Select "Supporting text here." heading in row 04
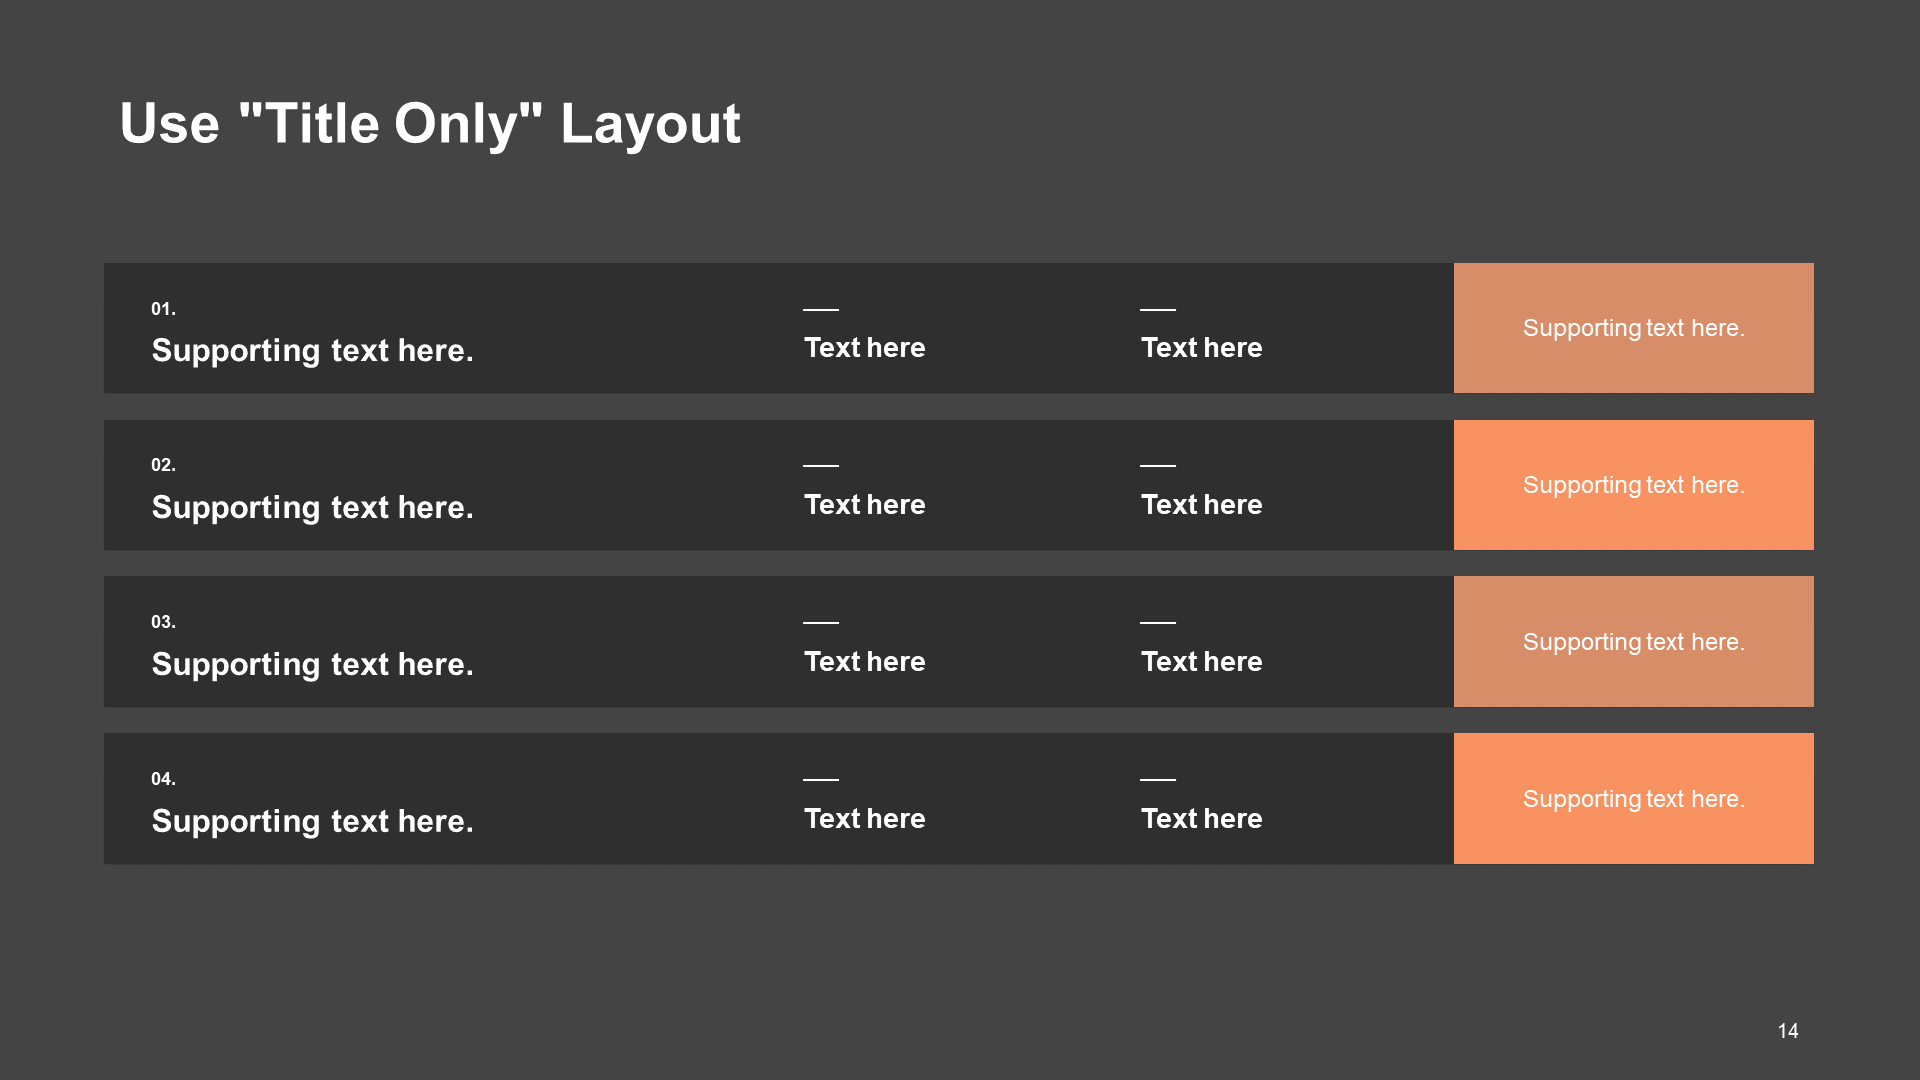This screenshot has height=1080, width=1920. pyautogui.click(x=312, y=822)
